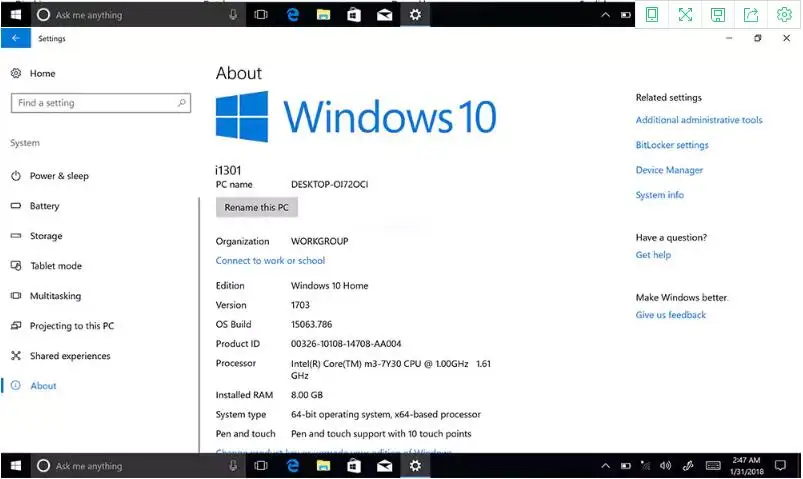This screenshot has height=479, width=803.
Task: Click the Get help link
Action: [653, 255]
